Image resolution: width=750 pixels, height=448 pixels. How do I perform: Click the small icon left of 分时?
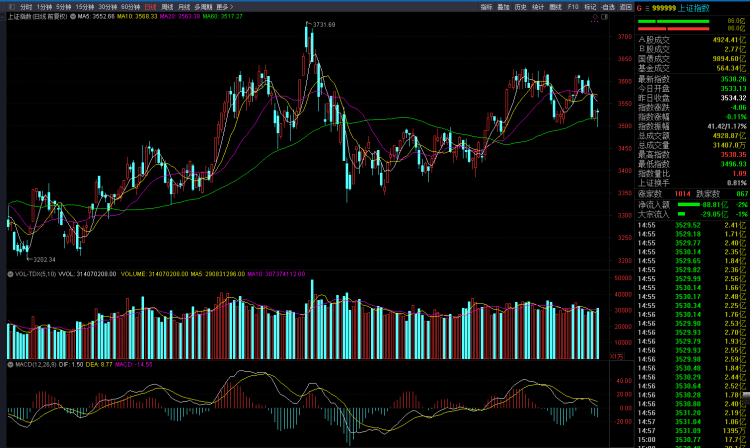[13, 6]
